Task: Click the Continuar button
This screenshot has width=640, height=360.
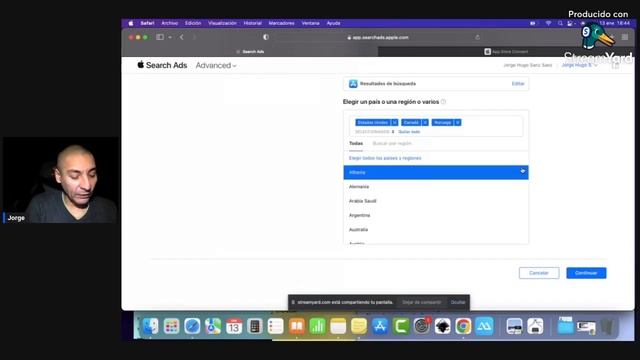Action: click(x=586, y=273)
